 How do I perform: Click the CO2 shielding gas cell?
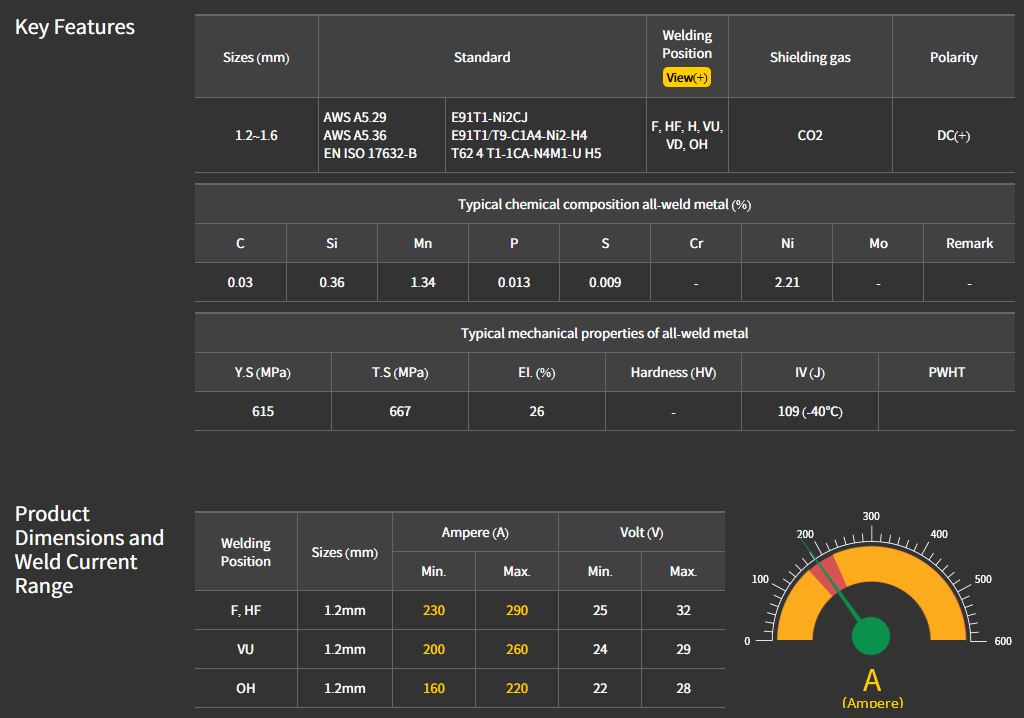[810, 135]
